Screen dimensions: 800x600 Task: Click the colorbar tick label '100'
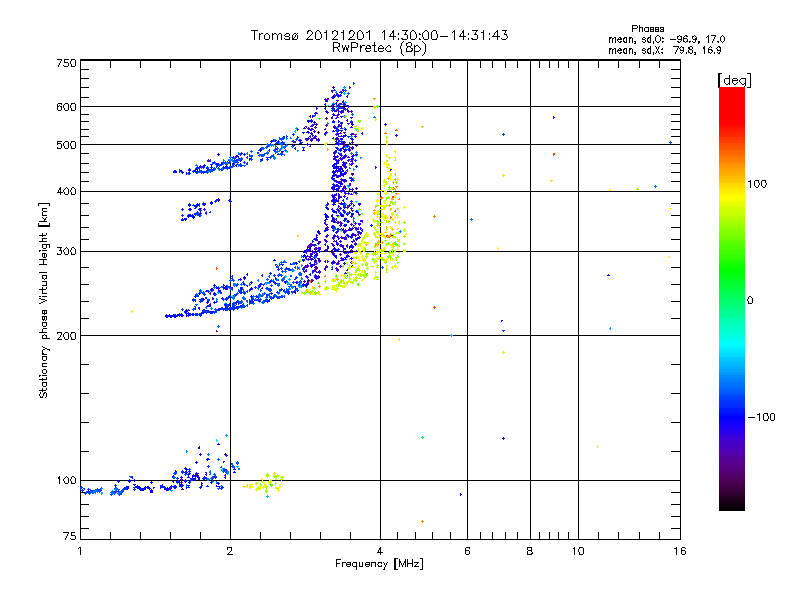click(x=757, y=184)
